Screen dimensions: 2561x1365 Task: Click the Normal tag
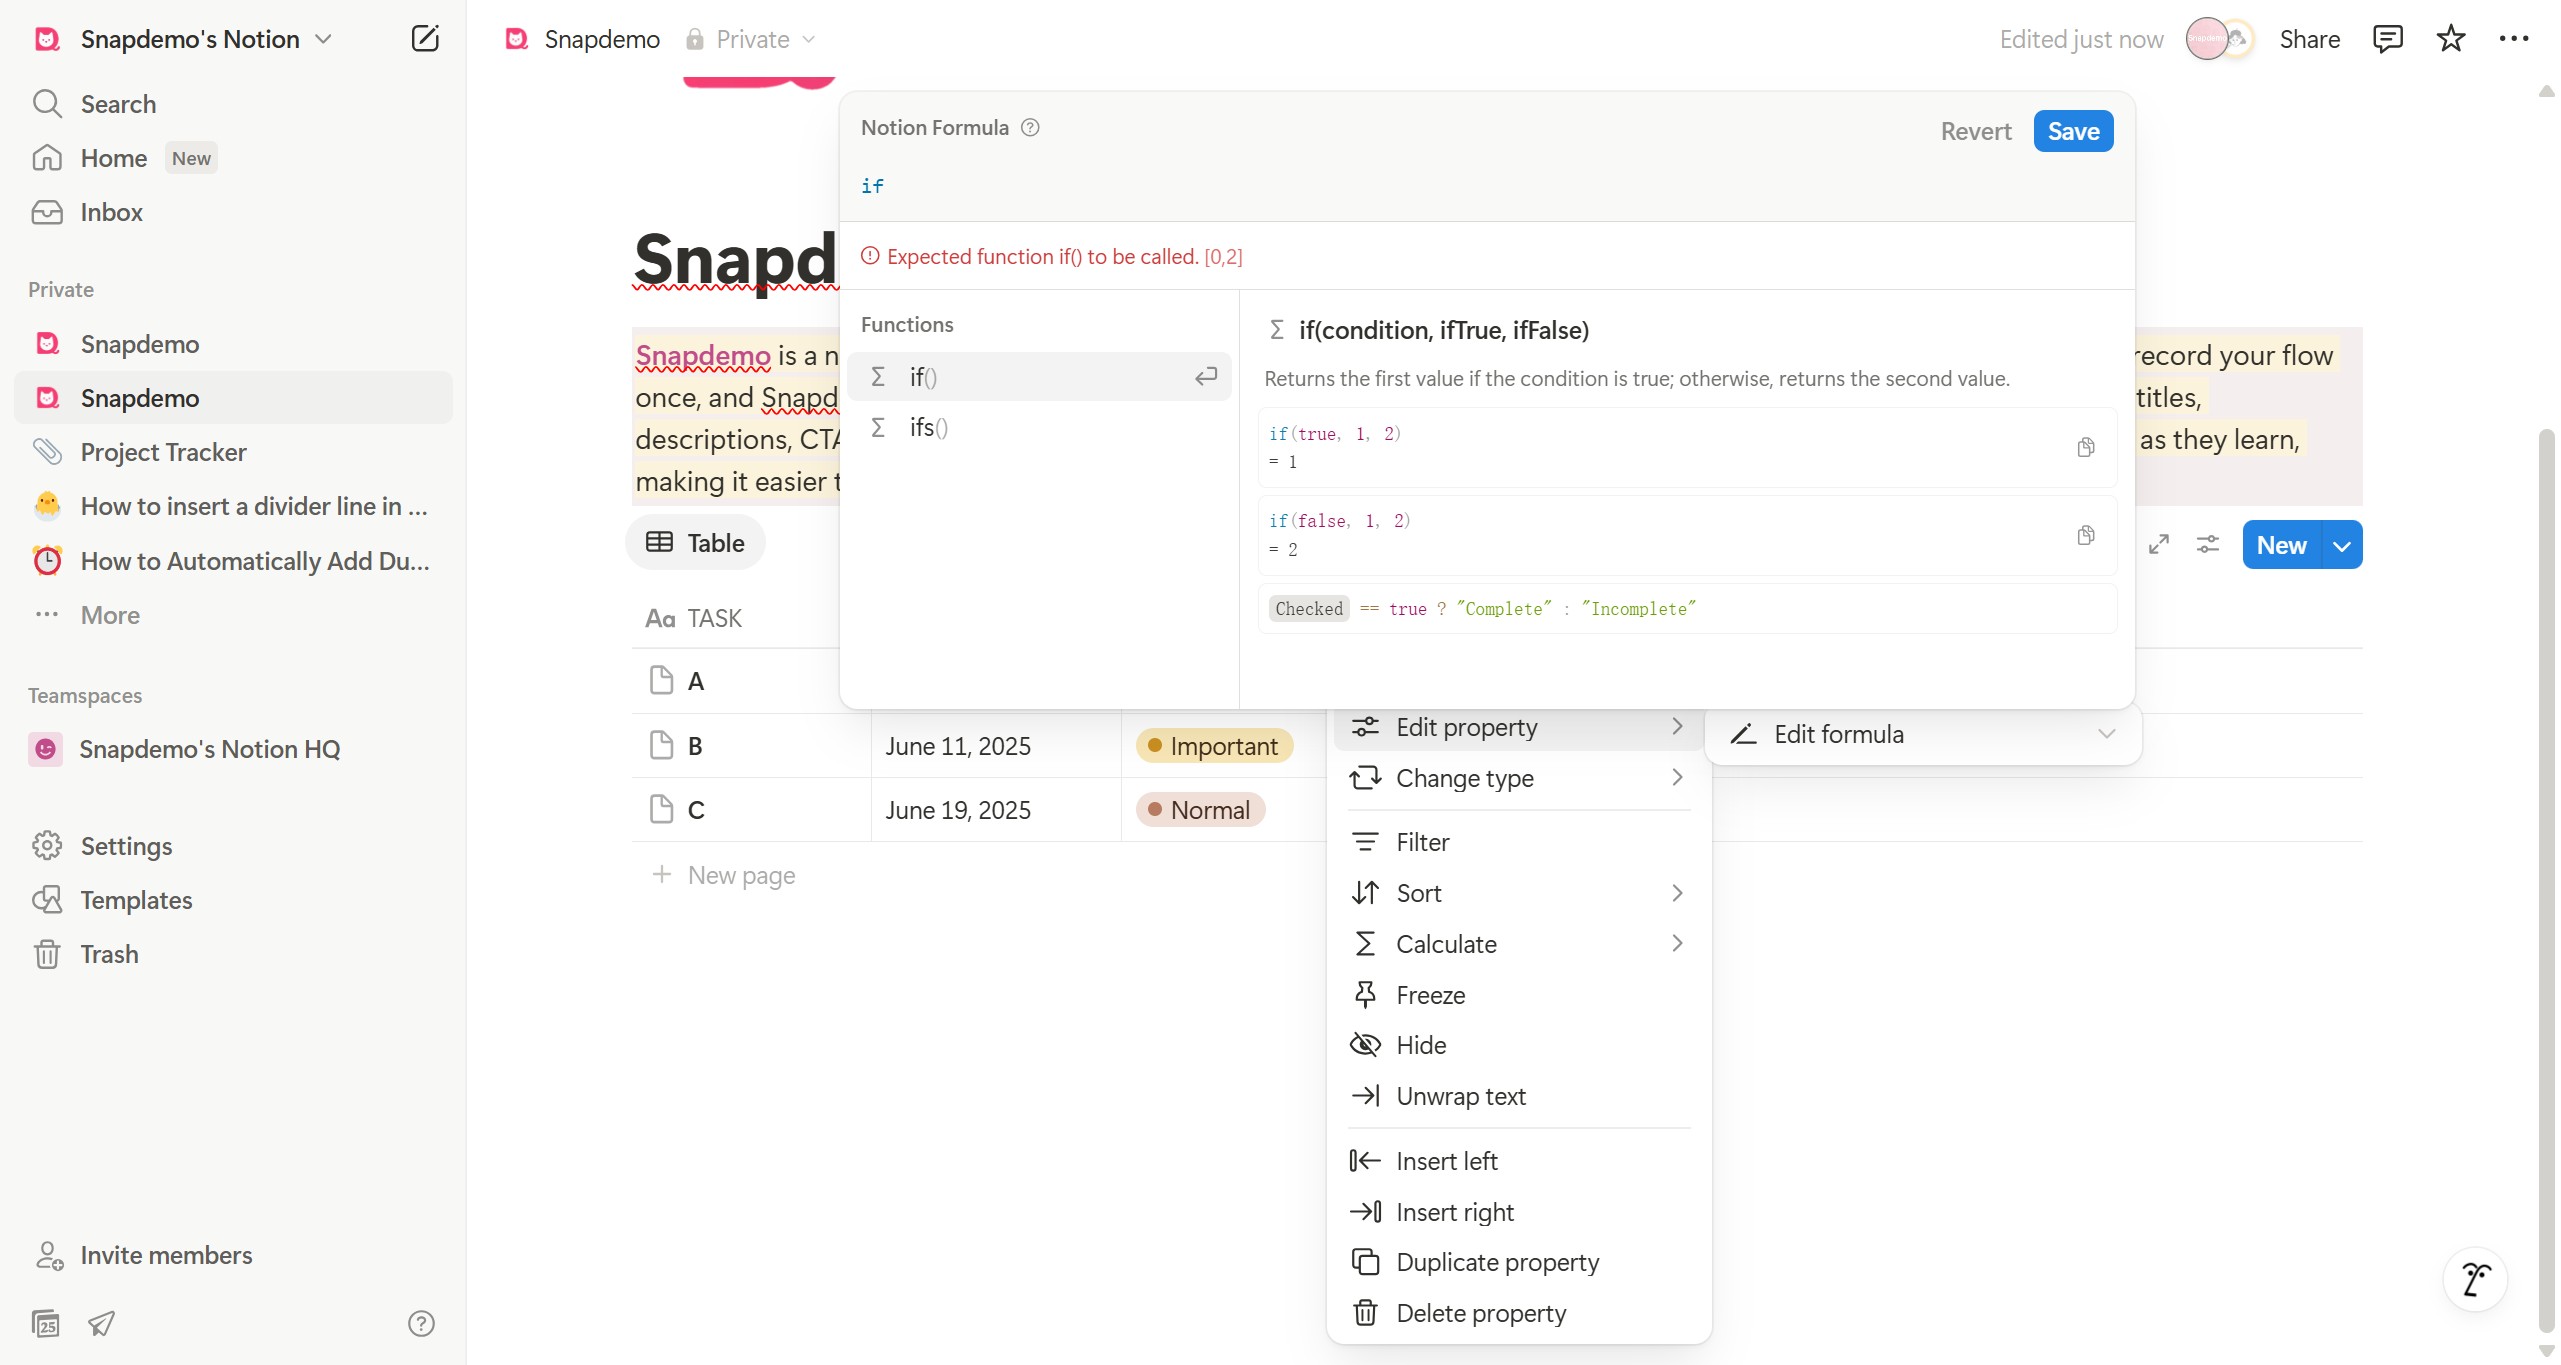tap(1200, 810)
